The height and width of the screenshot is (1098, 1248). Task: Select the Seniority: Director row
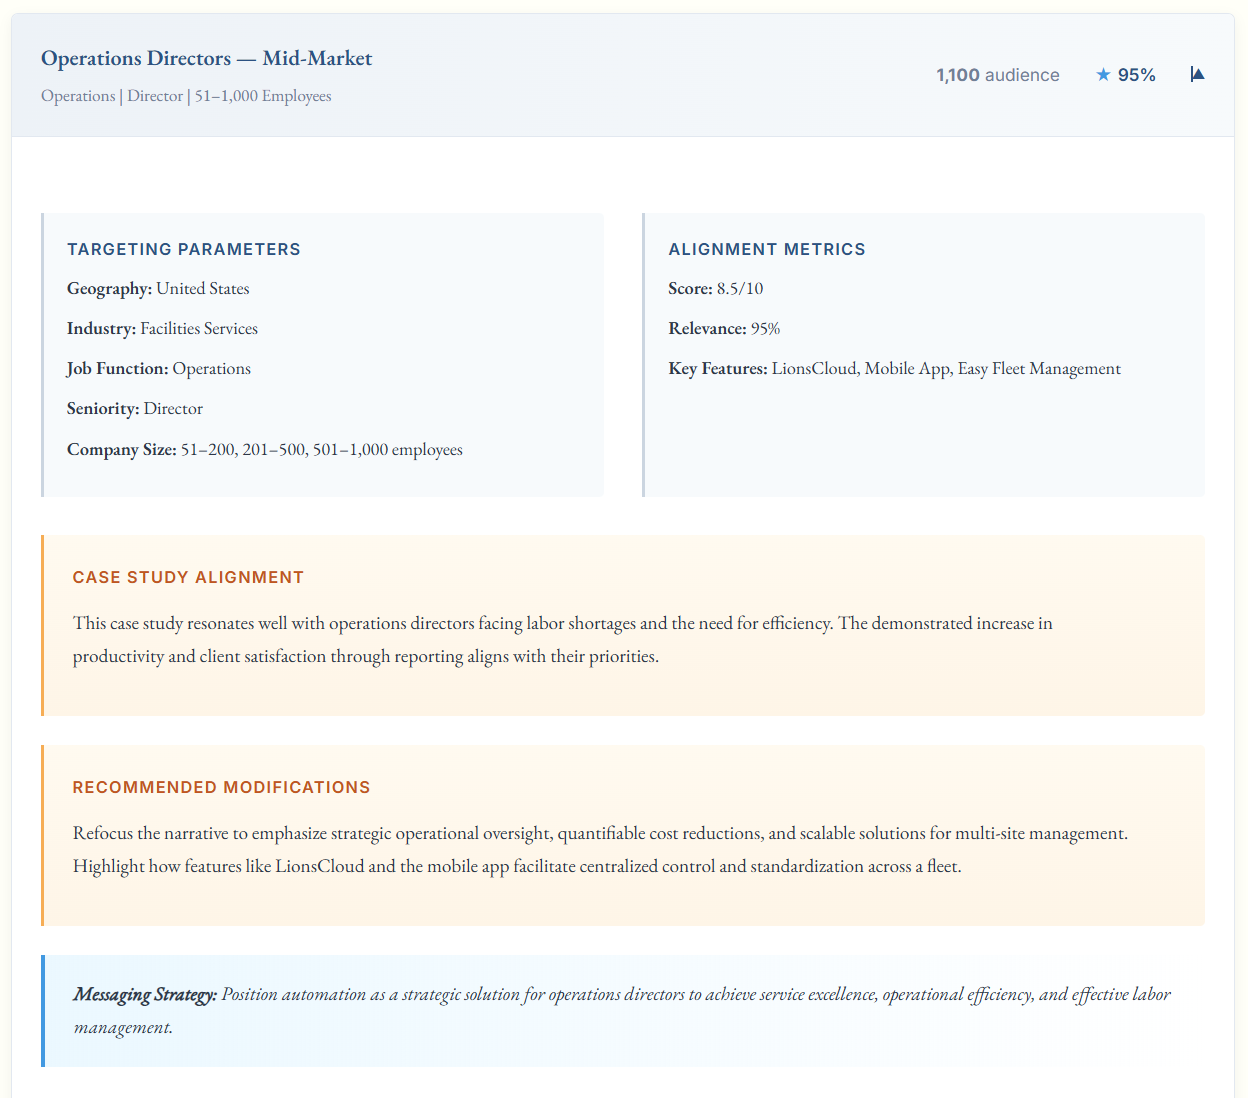[x=135, y=409]
